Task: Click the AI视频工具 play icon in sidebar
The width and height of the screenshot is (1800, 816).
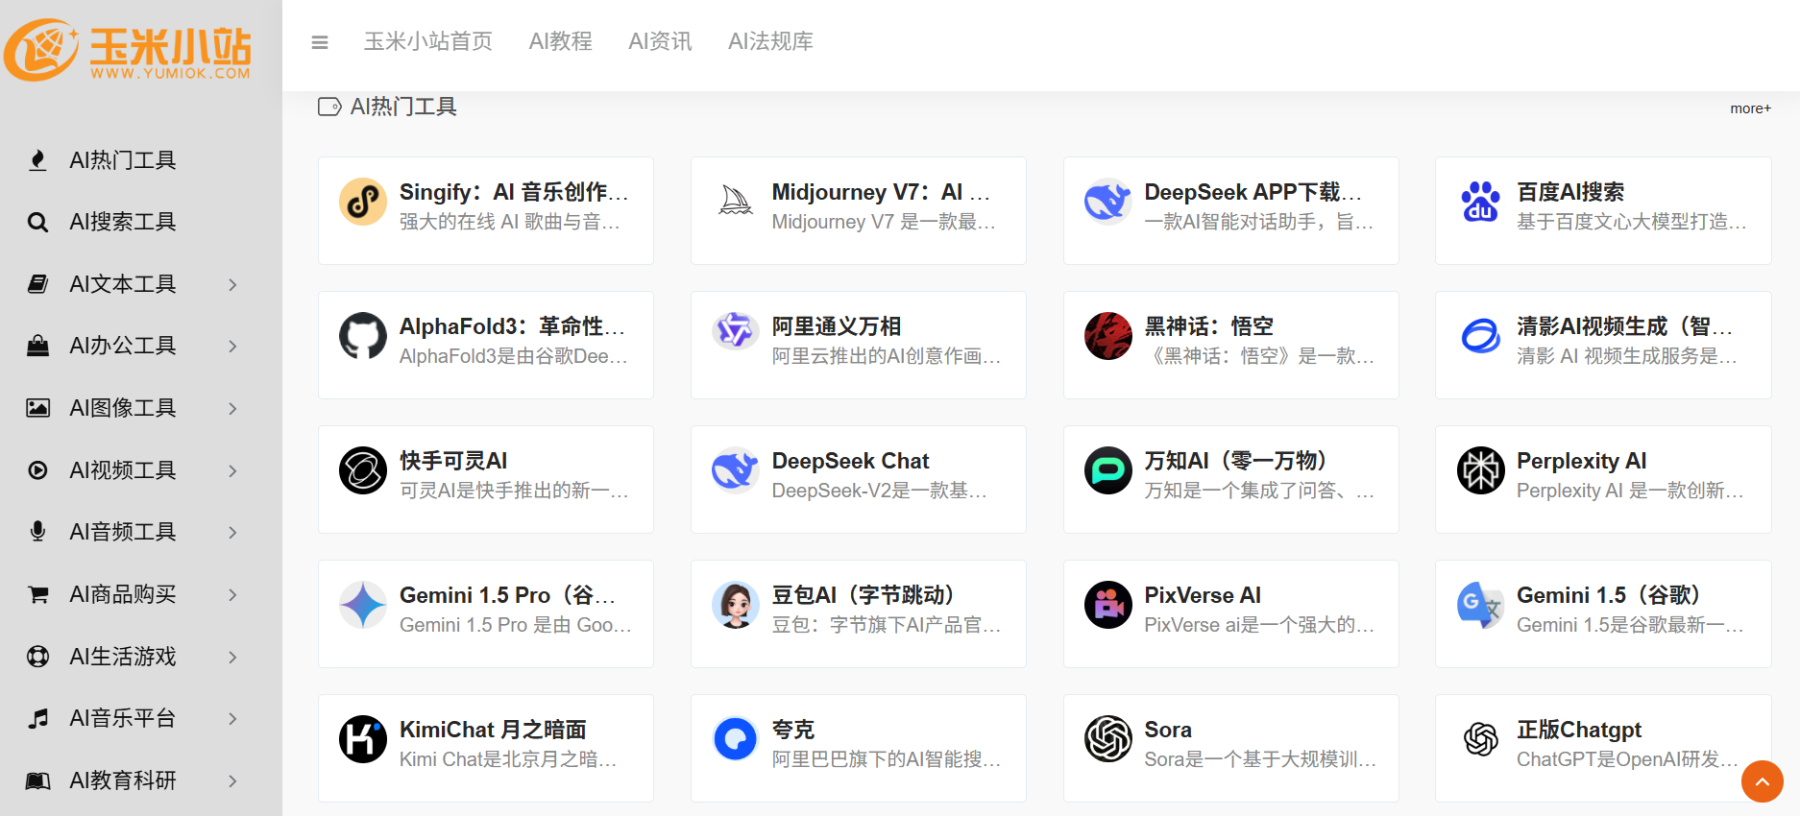Action: click(x=38, y=470)
